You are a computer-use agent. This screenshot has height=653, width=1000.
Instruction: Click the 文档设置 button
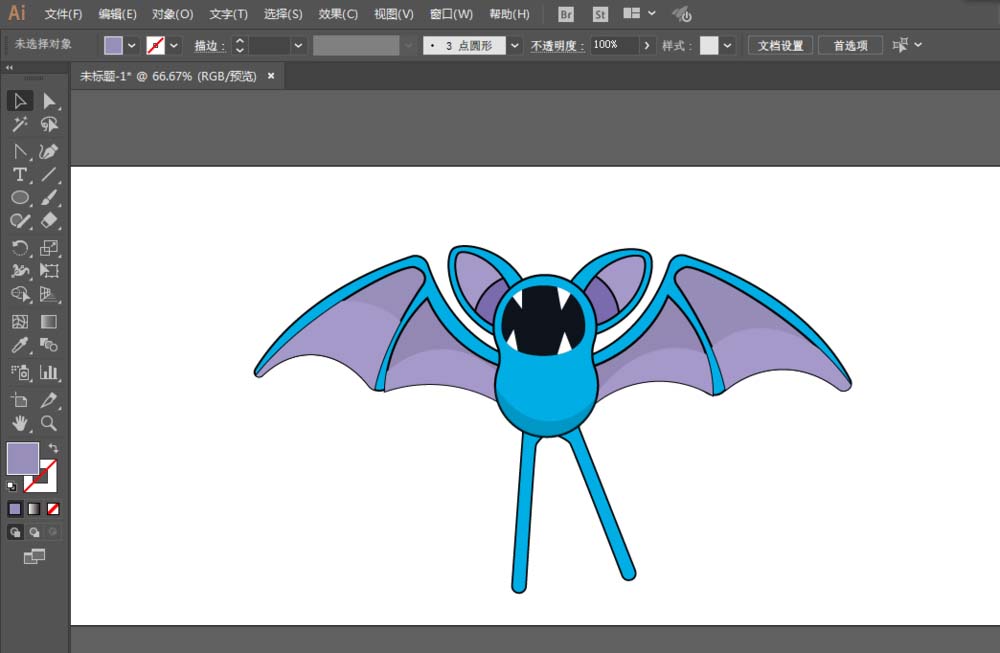(x=780, y=45)
